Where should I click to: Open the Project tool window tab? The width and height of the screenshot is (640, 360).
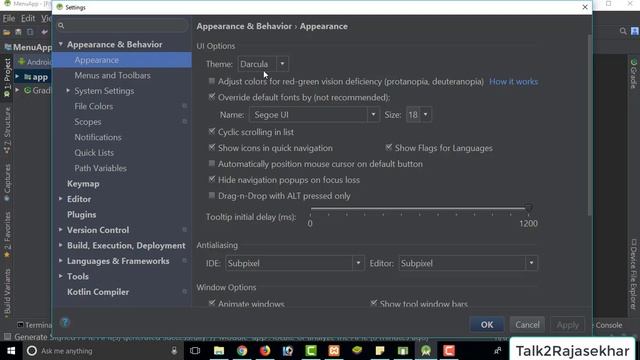click(x=7, y=78)
